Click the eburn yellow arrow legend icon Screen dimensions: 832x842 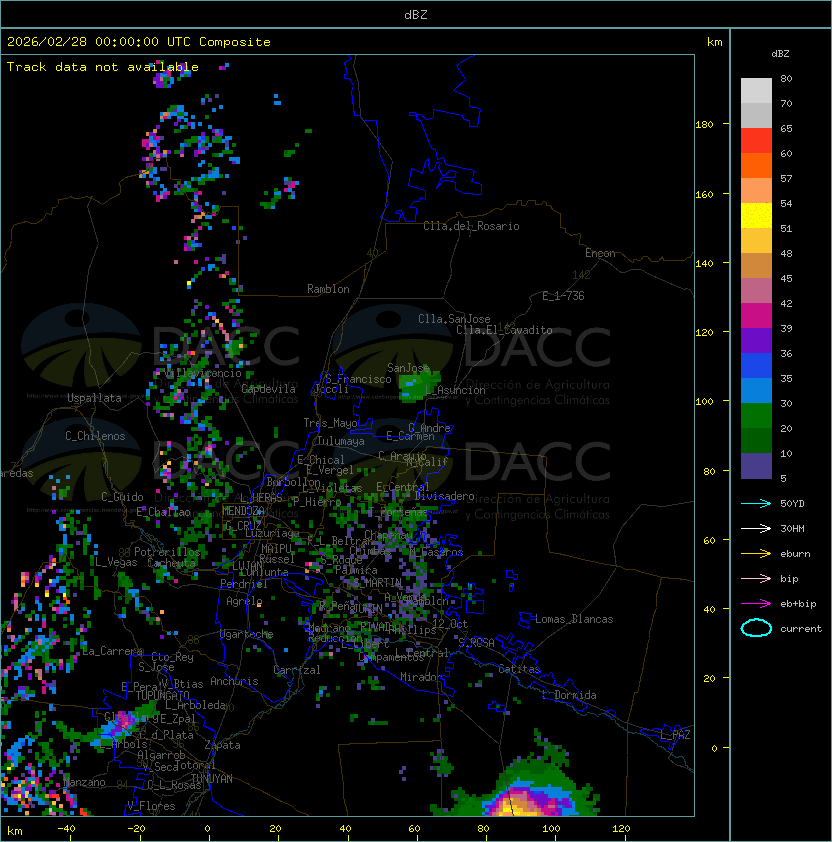pyautogui.click(x=756, y=554)
